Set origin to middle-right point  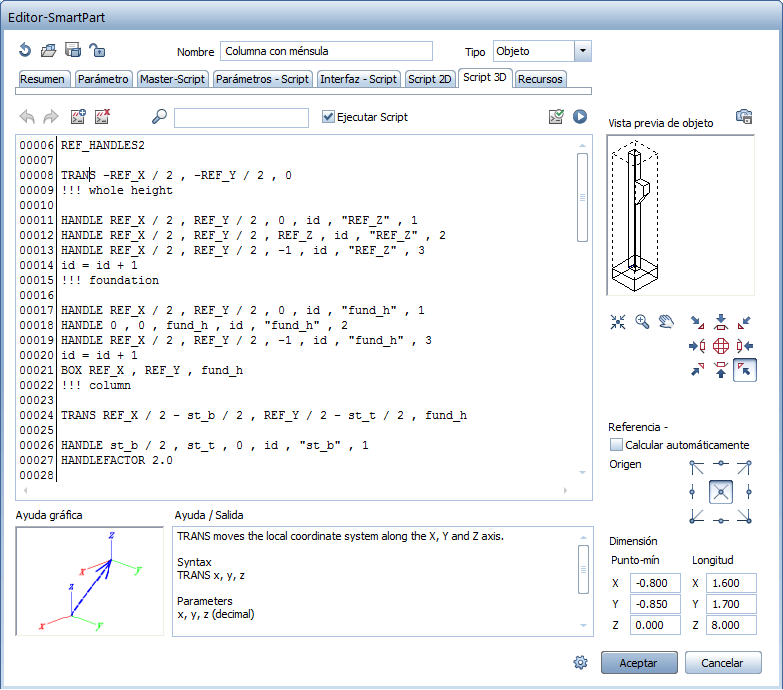click(749, 492)
